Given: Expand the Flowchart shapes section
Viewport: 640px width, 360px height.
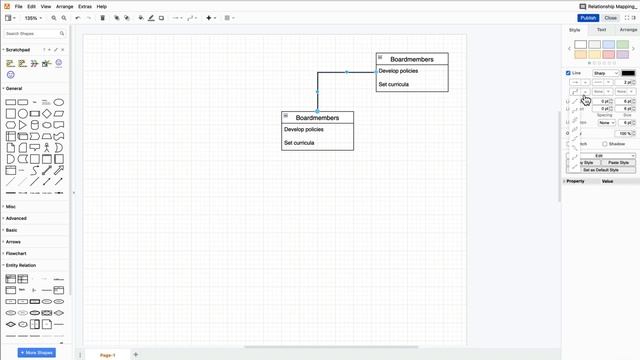Looking at the screenshot, I should coord(16,253).
